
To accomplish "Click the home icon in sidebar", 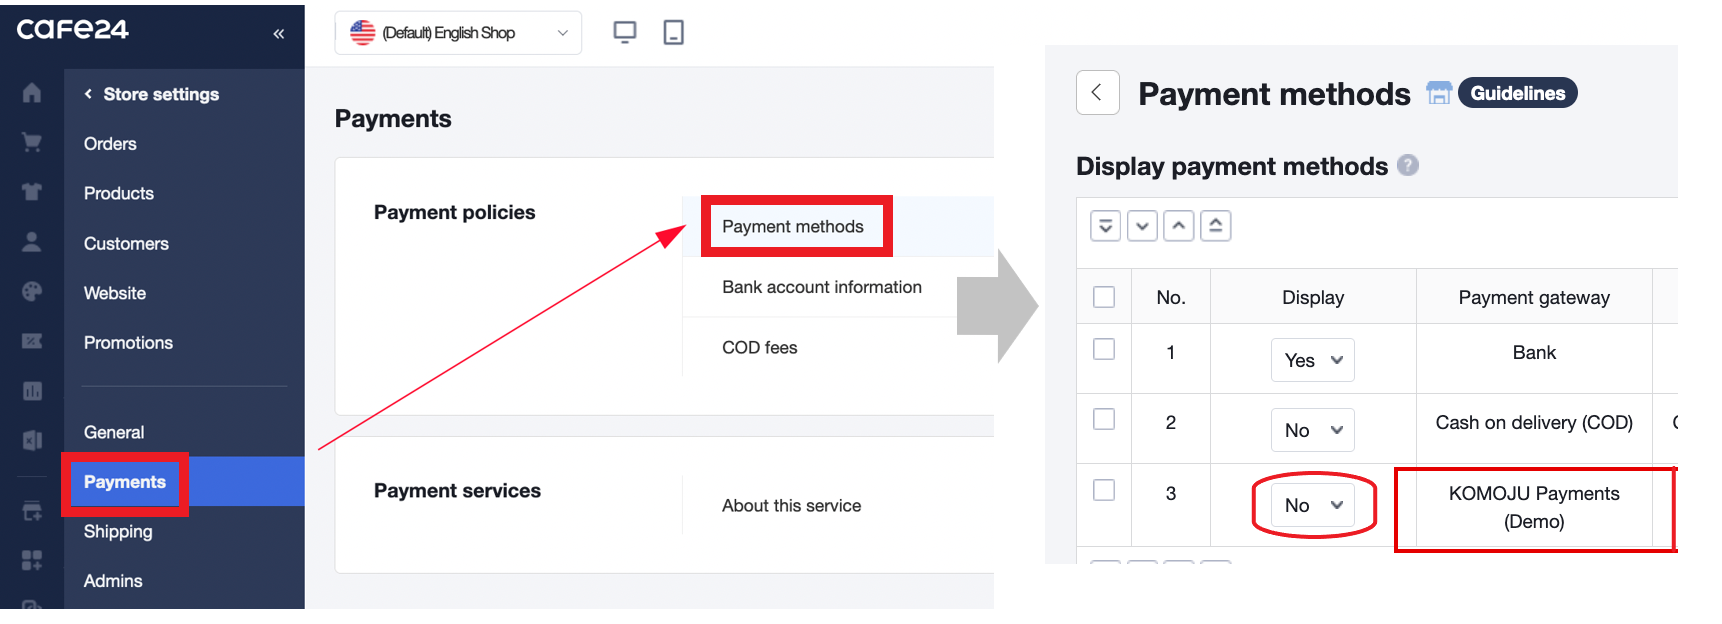I will (x=32, y=93).
